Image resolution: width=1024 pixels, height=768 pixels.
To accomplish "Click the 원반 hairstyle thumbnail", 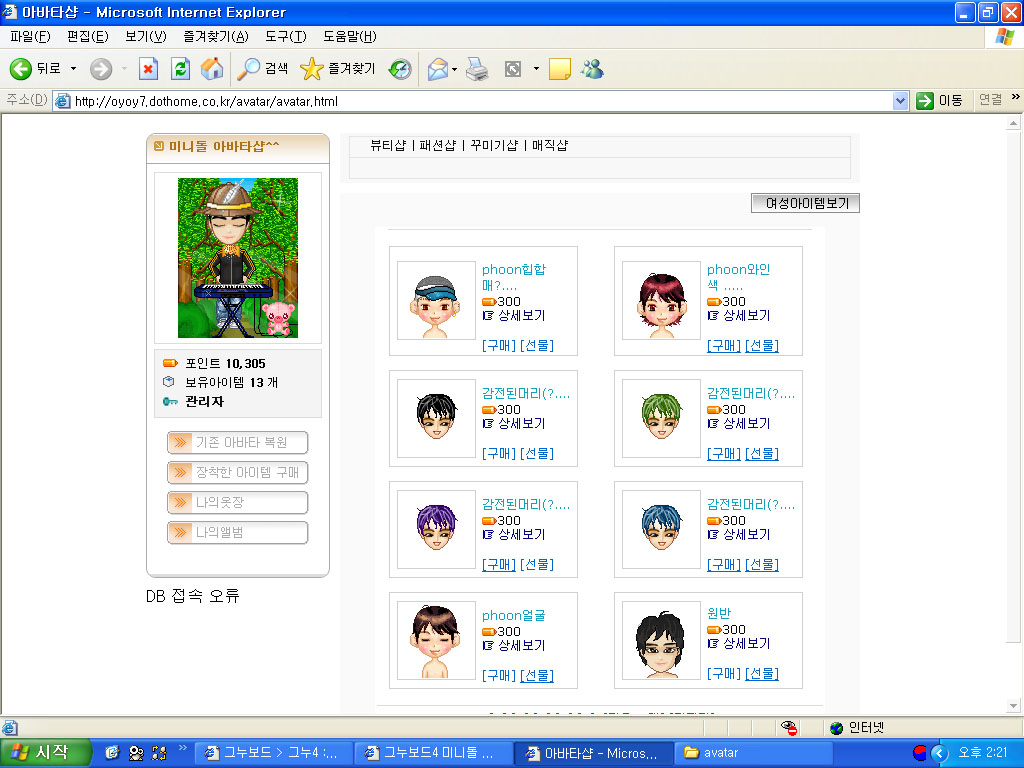I will (x=660, y=641).
